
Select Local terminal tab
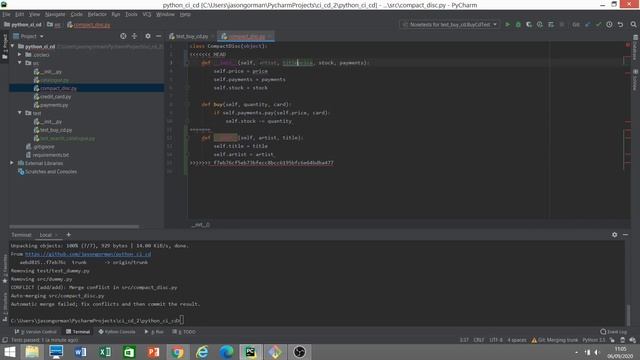pos(46,235)
